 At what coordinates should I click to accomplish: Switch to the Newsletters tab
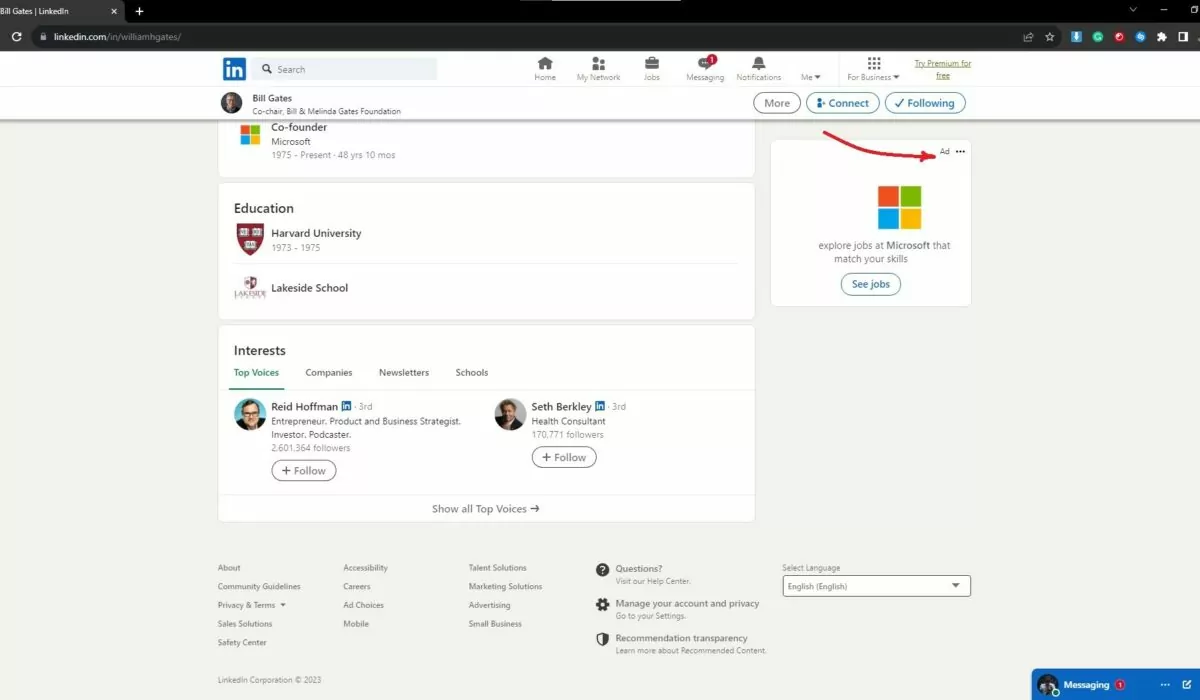404,372
